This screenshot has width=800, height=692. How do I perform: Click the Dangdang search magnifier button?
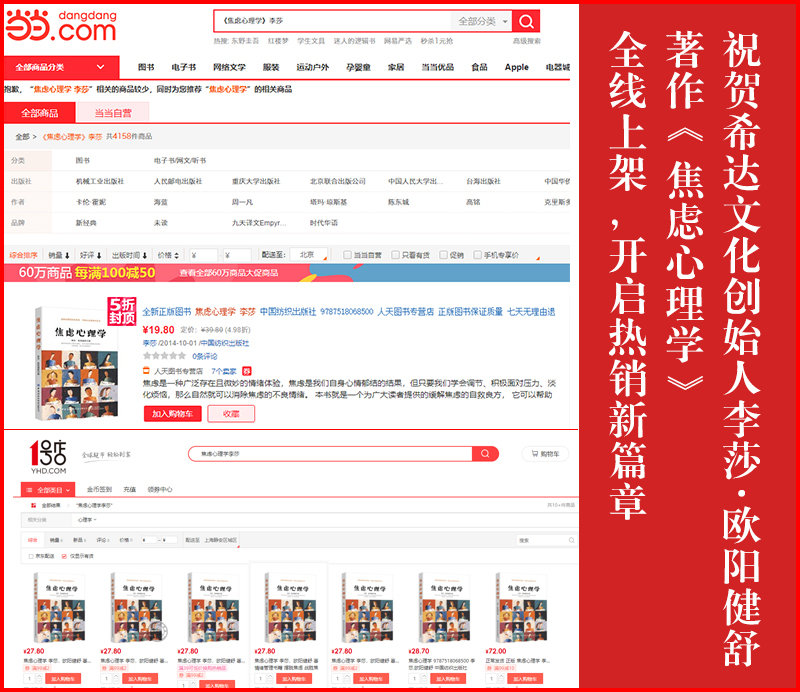(x=527, y=21)
